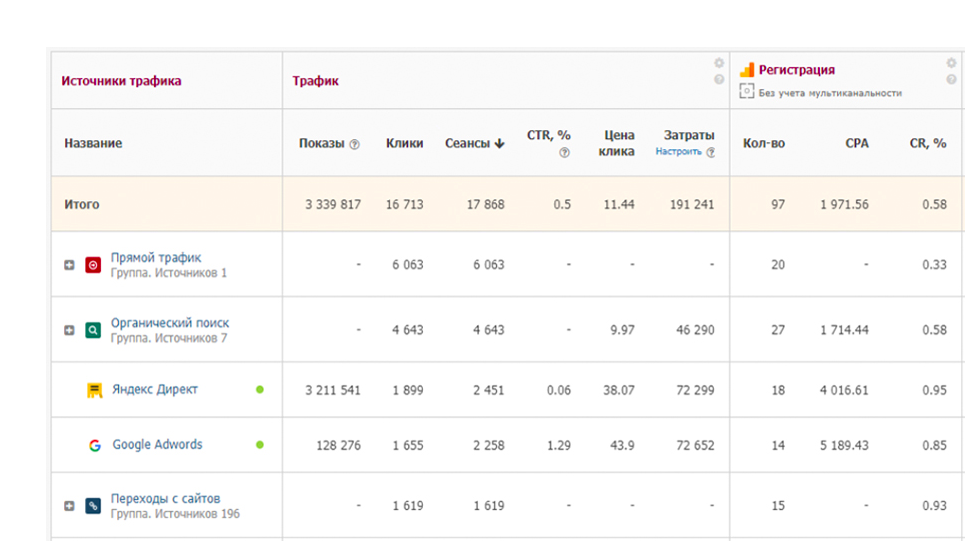Click the Регистрация analytics bar-chart icon

747,70
